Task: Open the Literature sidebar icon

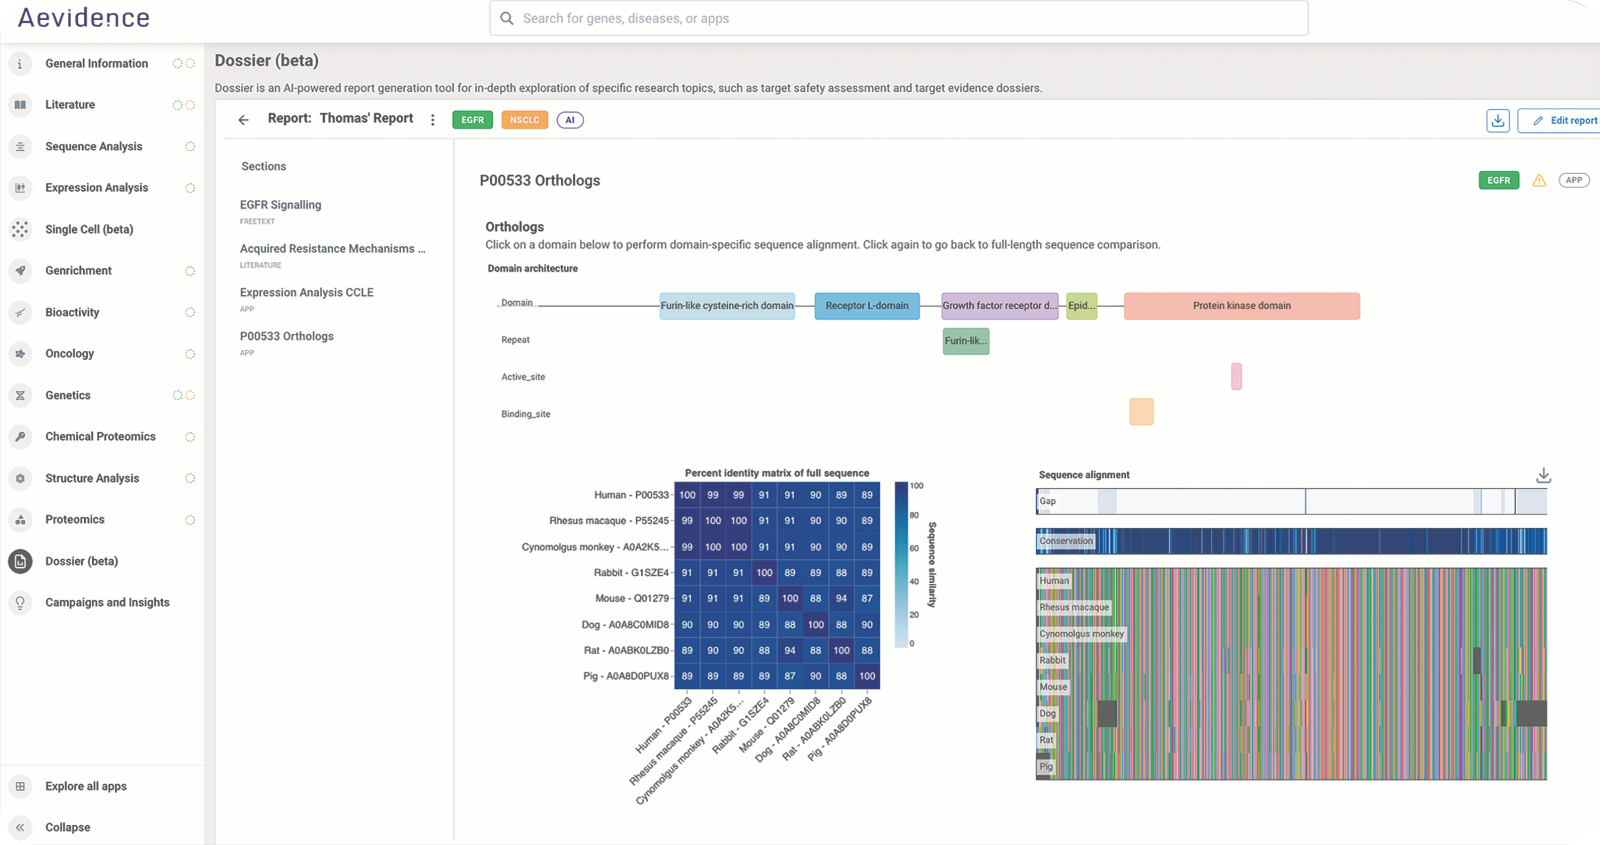Action: point(20,105)
